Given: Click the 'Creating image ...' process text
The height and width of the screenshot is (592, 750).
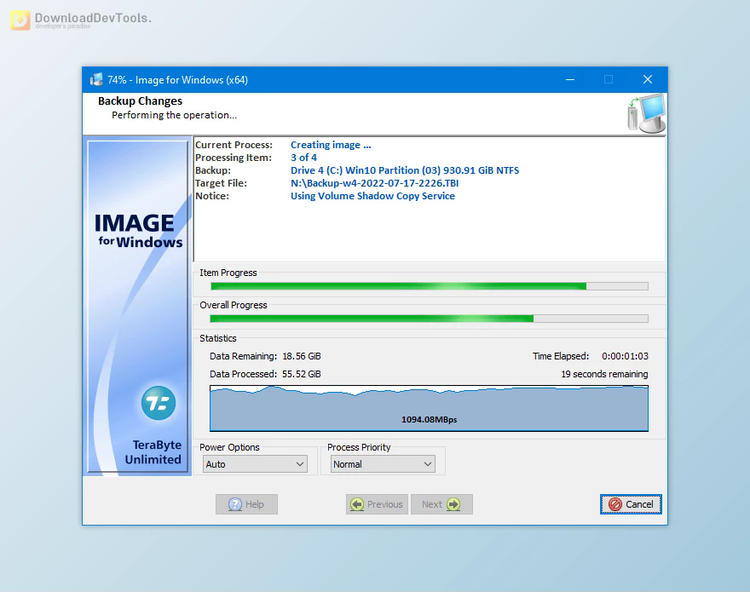Looking at the screenshot, I should click(x=331, y=144).
